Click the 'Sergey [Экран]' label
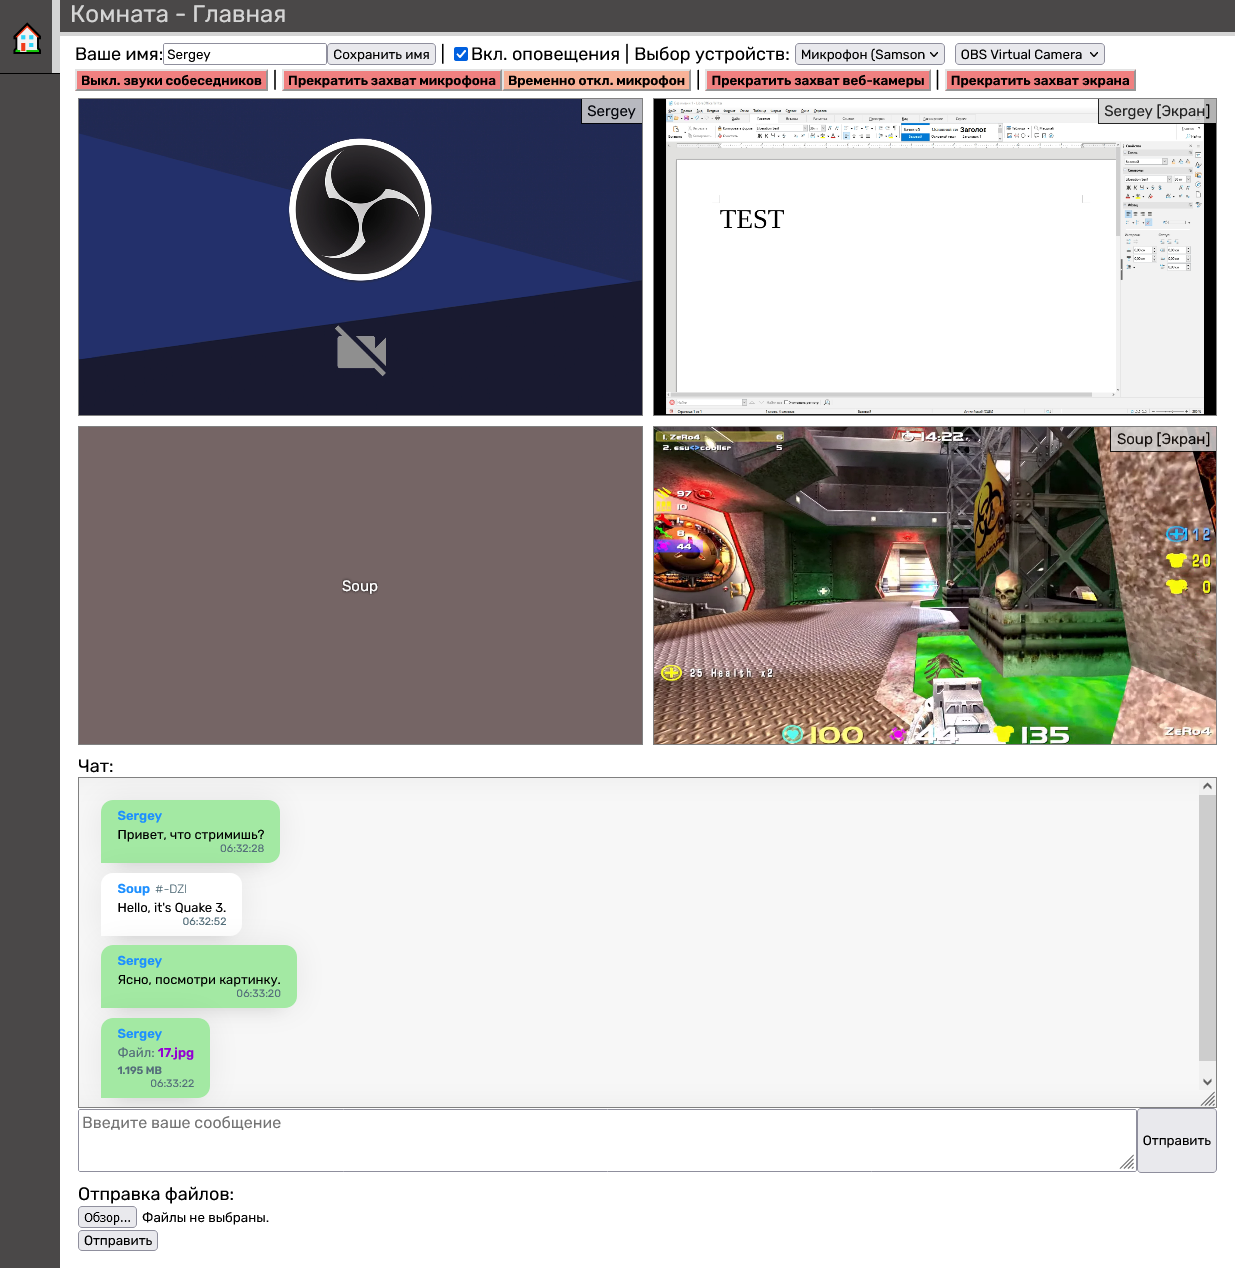The height and width of the screenshot is (1268, 1235). [x=1157, y=111]
